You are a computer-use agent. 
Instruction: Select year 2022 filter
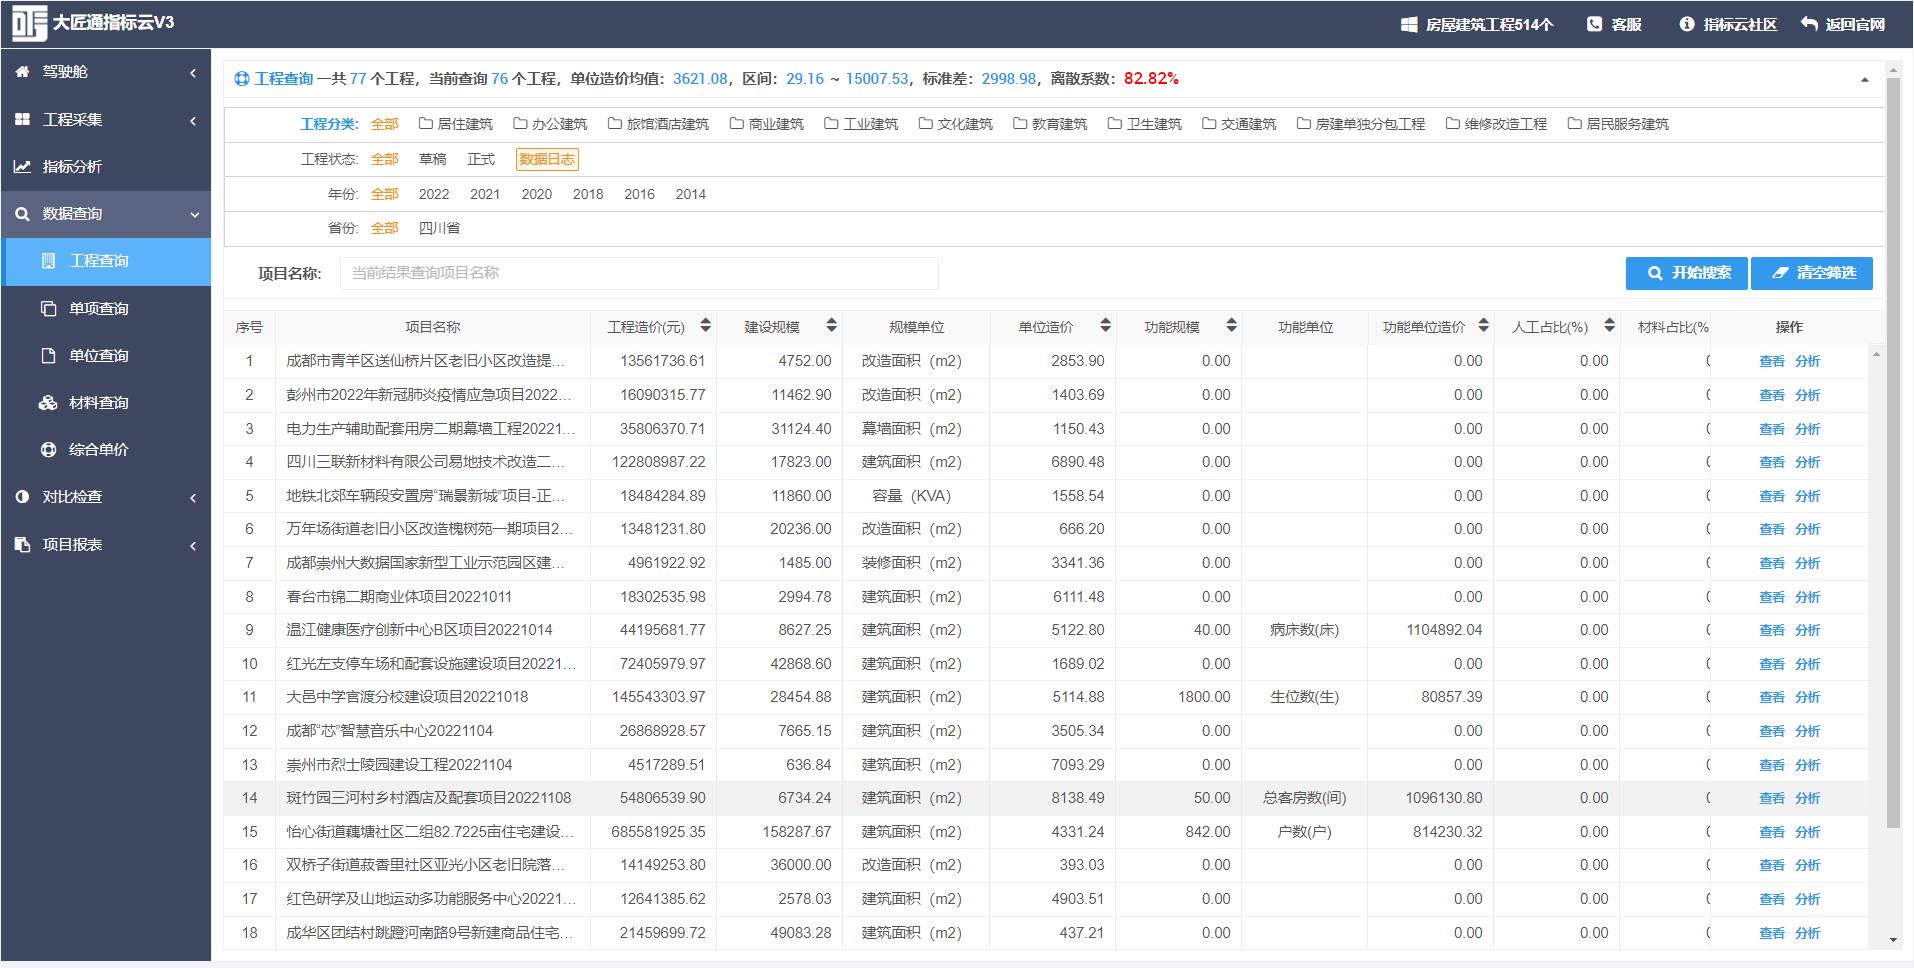(x=434, y=194)
